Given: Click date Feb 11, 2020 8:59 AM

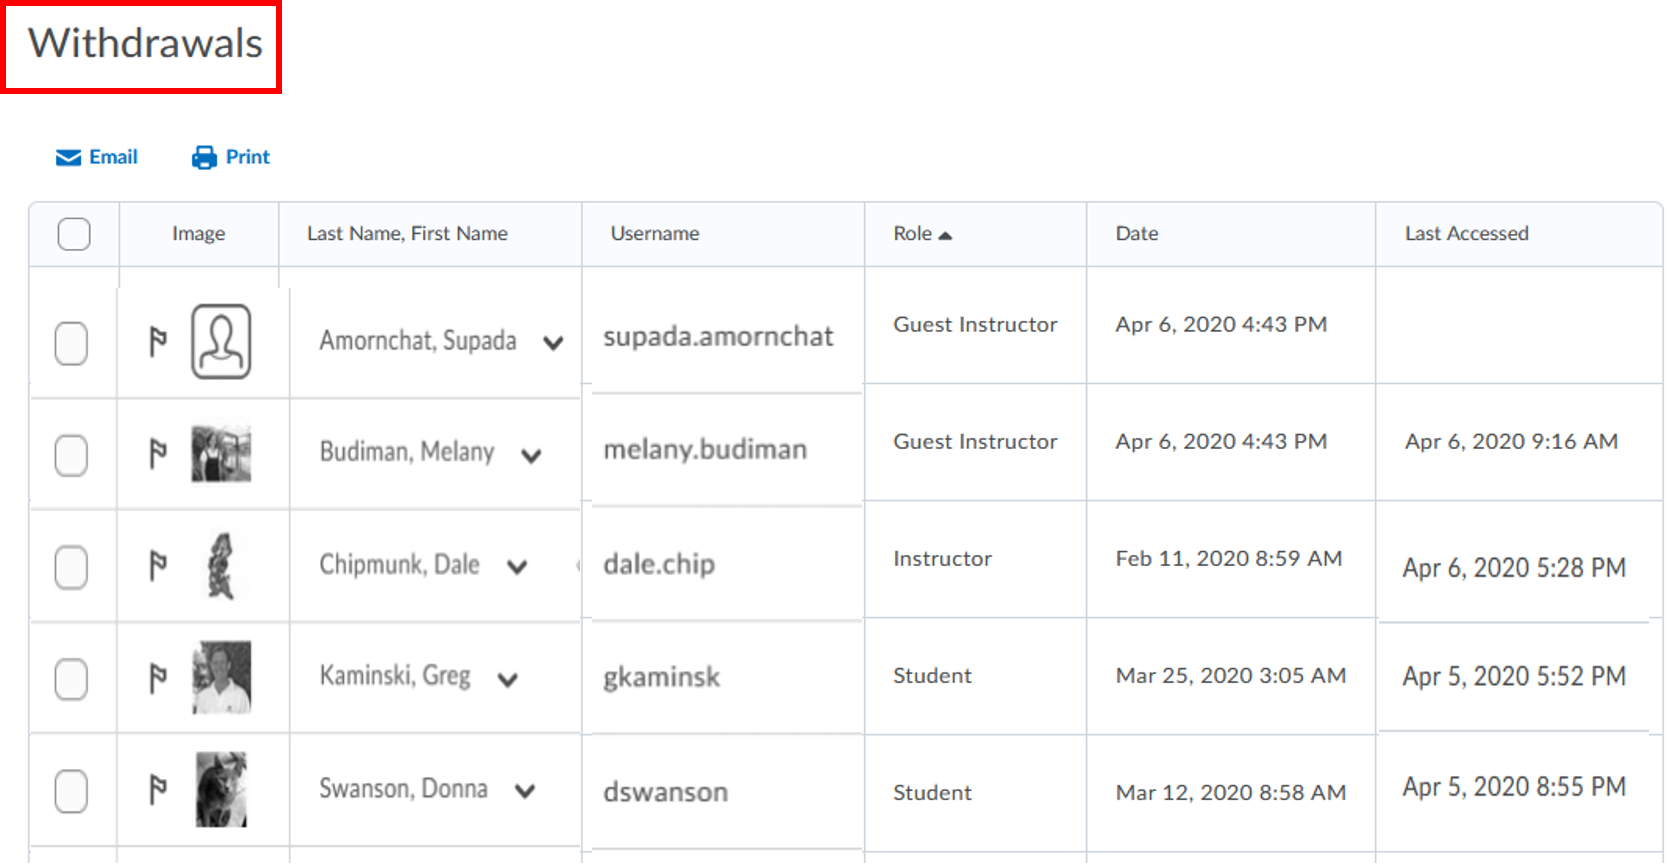Looking at the screenshot, I should 1229,559.
